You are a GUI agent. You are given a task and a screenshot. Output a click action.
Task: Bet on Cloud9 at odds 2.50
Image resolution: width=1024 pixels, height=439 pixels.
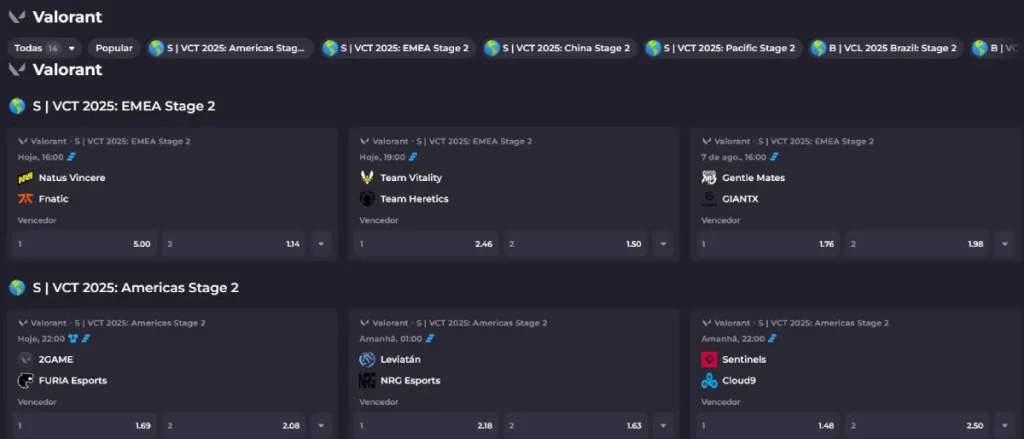pyautogui.click(x=918, y=426)
